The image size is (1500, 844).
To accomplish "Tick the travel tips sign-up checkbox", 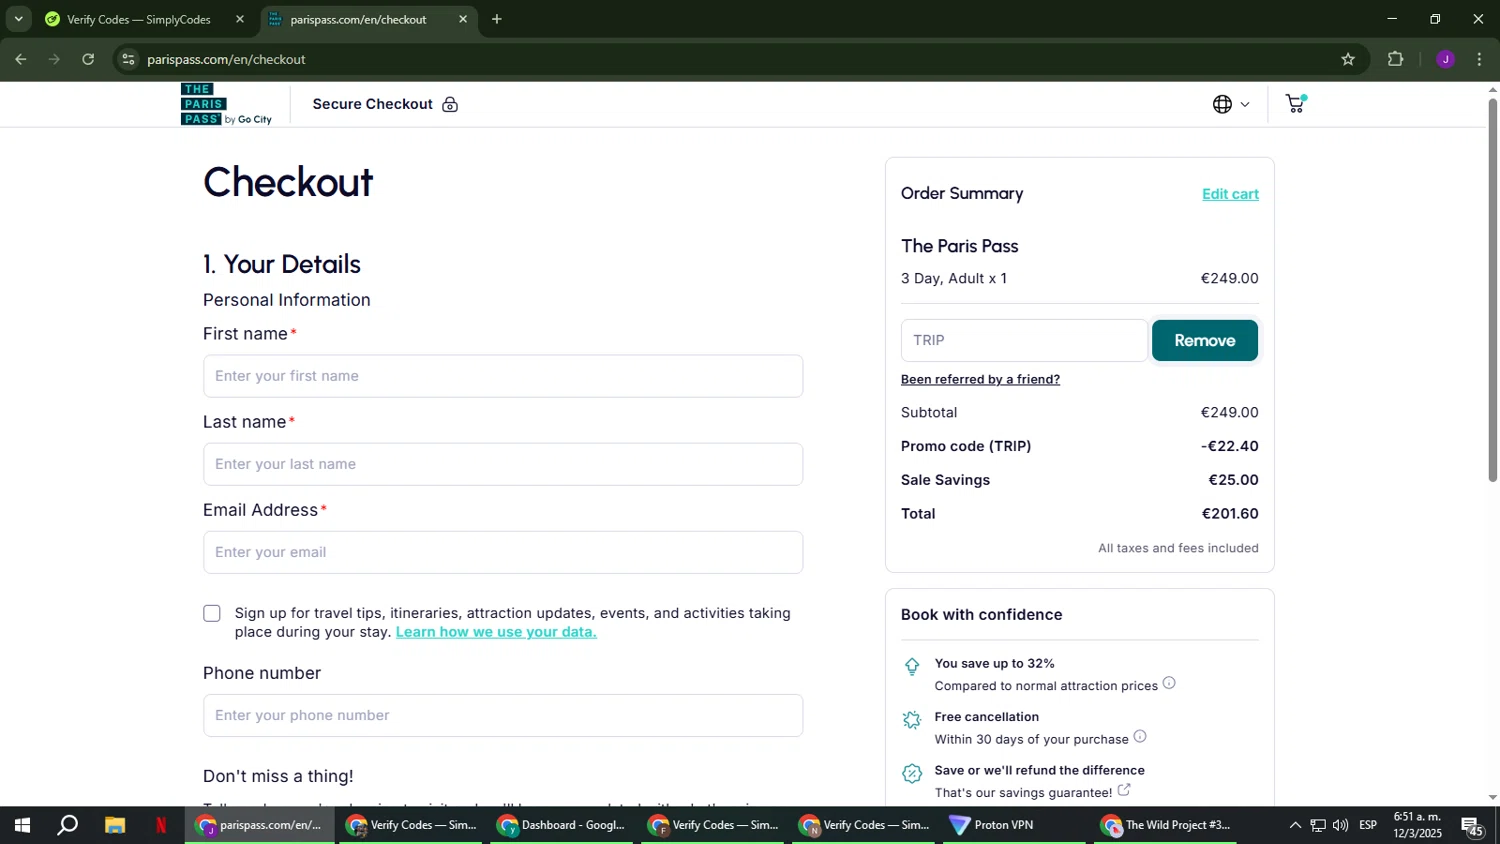I will (x=212, y=613).
